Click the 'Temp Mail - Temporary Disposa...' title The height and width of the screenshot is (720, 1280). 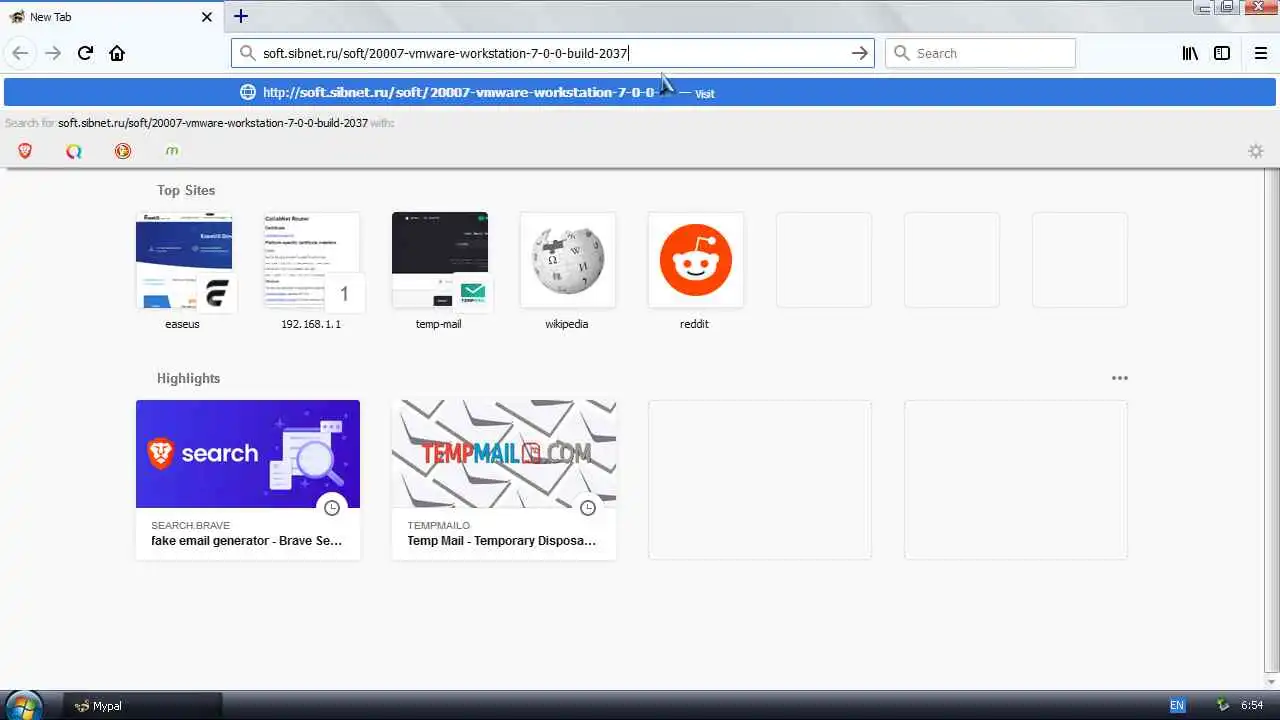pos(501,541)
